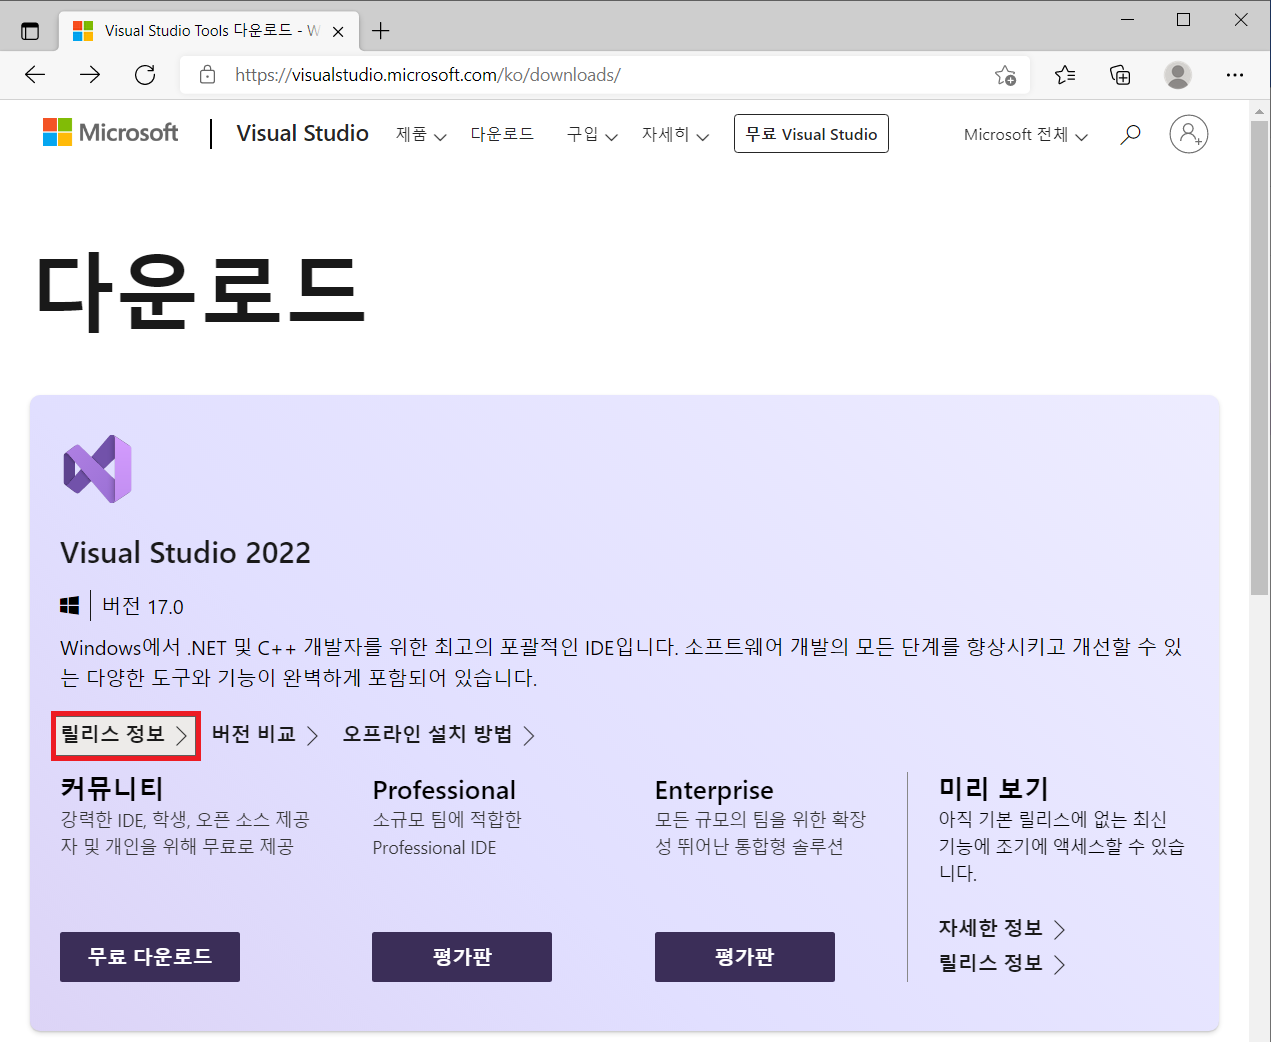Add this page to favorites star icon
1271x1042 pixels.
coord(1005,75)
